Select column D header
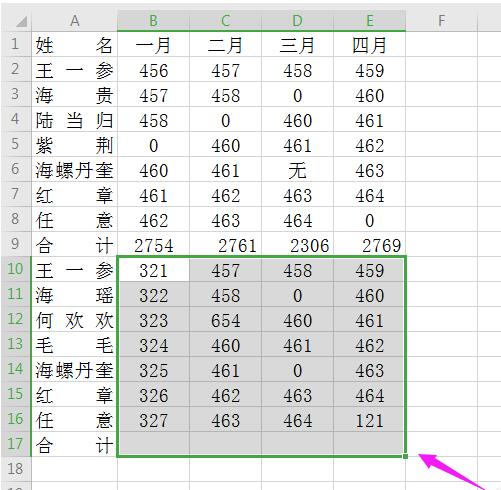 (x=297, y=21)
